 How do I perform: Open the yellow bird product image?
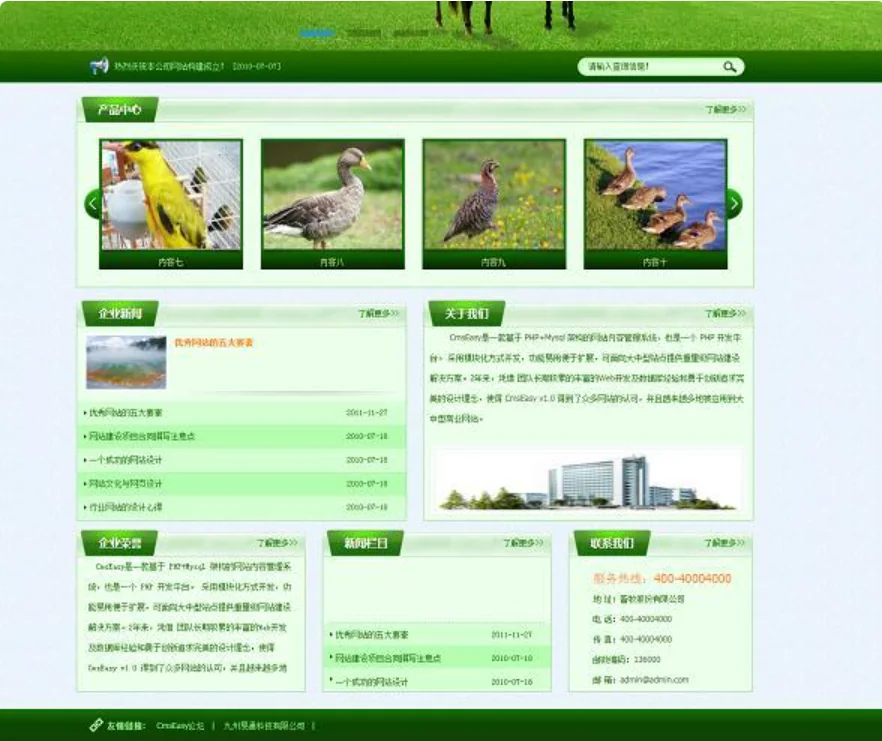pos(171,195)
